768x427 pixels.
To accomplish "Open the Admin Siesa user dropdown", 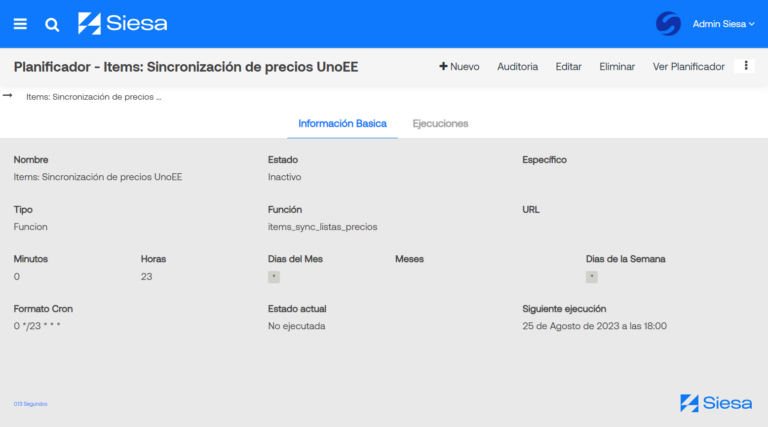I will tap(723, 24).
